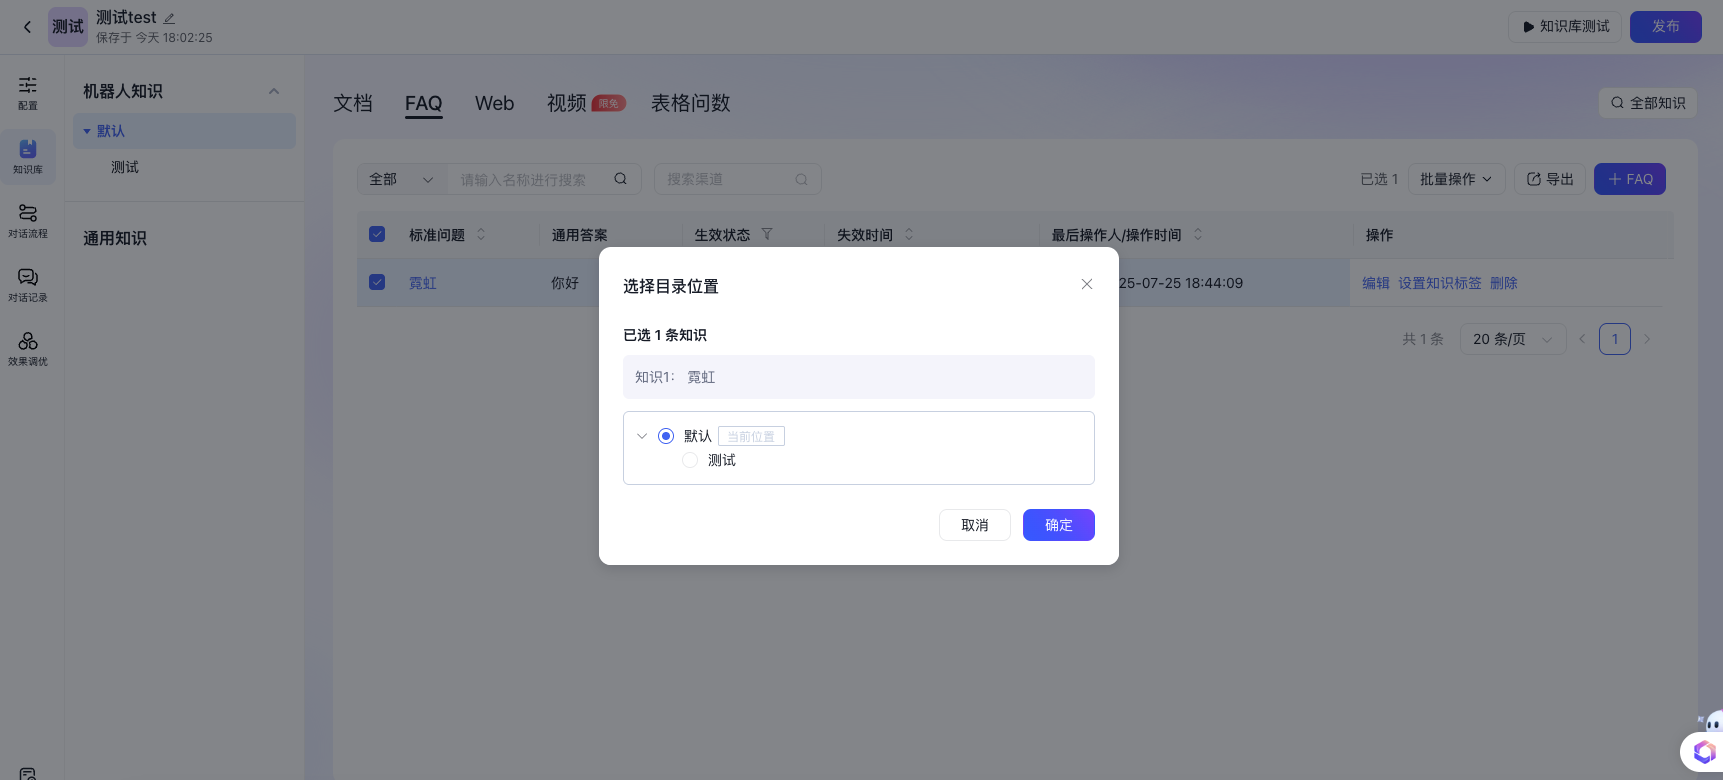Viewport: 1723px width, 780px height.
Task: Click the 全部知识 search button
Action: tap(1648, 103)
